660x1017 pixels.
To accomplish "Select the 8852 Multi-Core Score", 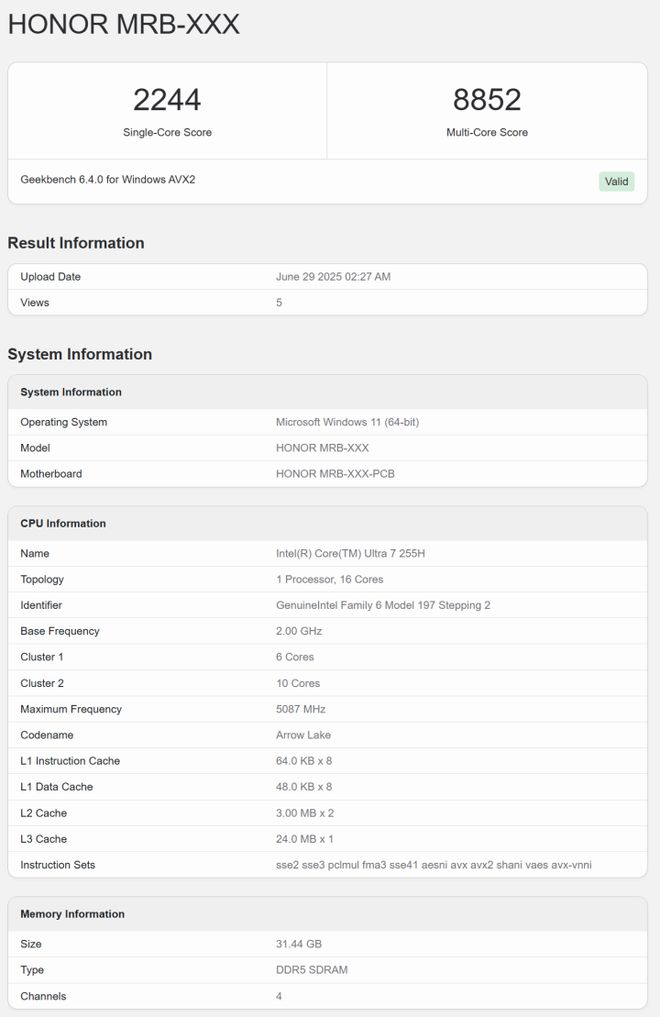I will click(x=487, y=99).
